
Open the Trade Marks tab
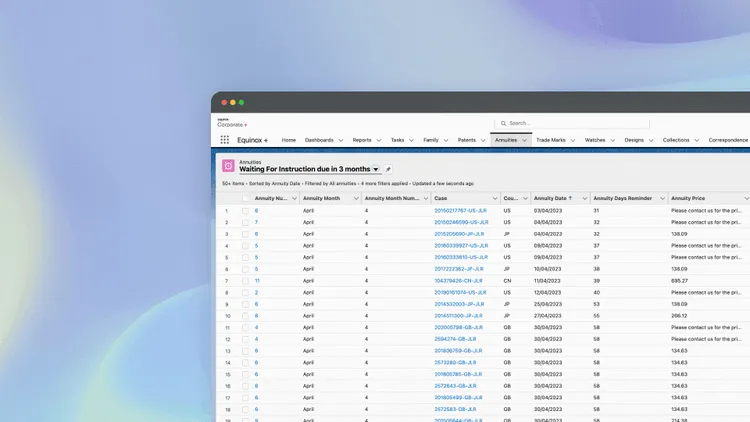point(551,140)
